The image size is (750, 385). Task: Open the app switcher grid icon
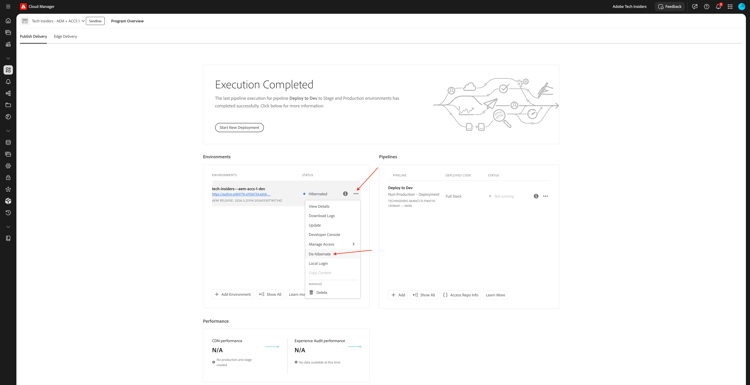click(730, 7)
